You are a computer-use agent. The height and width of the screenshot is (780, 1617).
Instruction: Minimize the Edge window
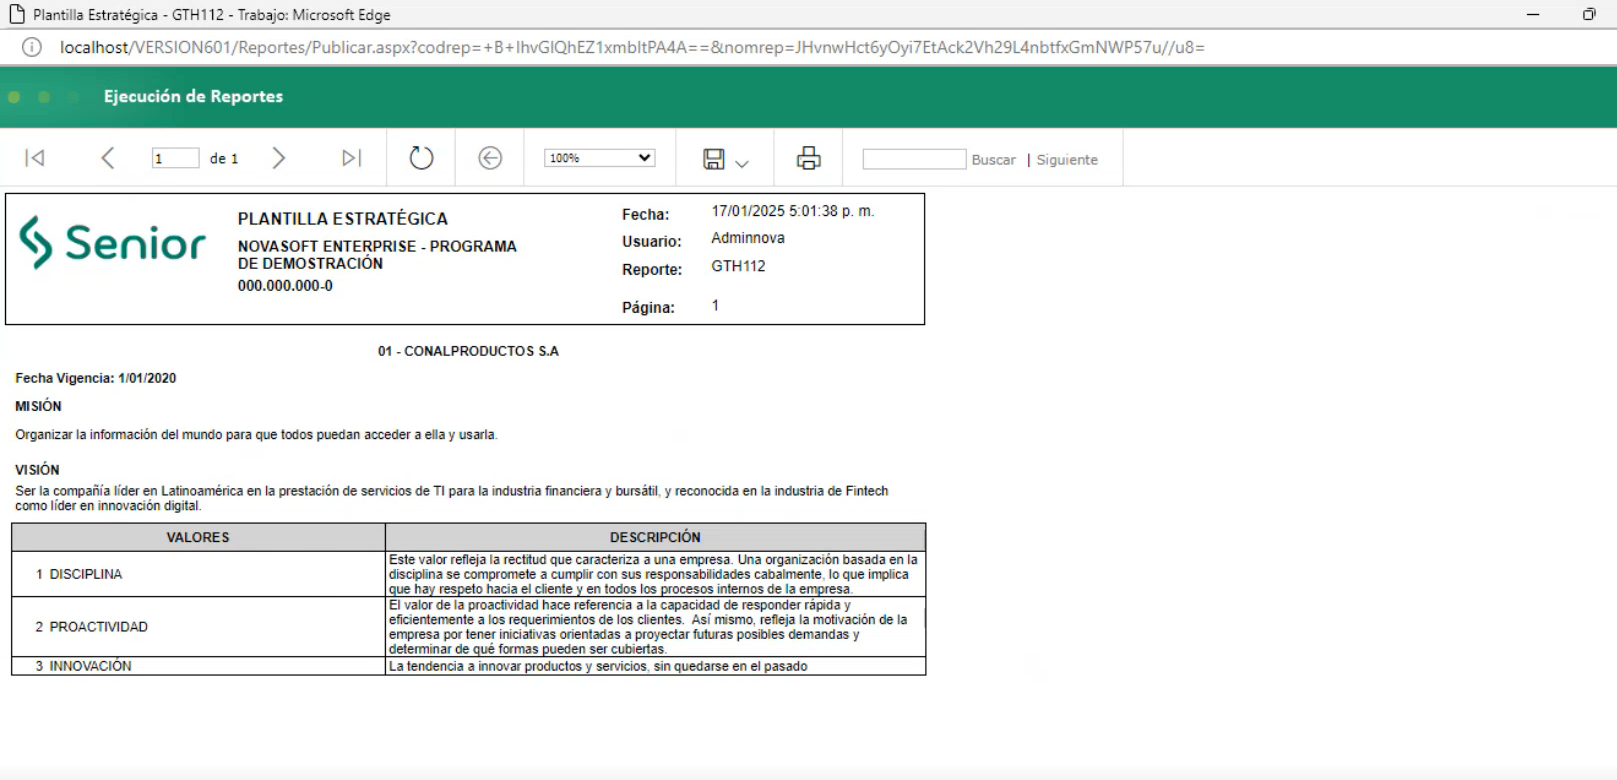coord(1533,14)
